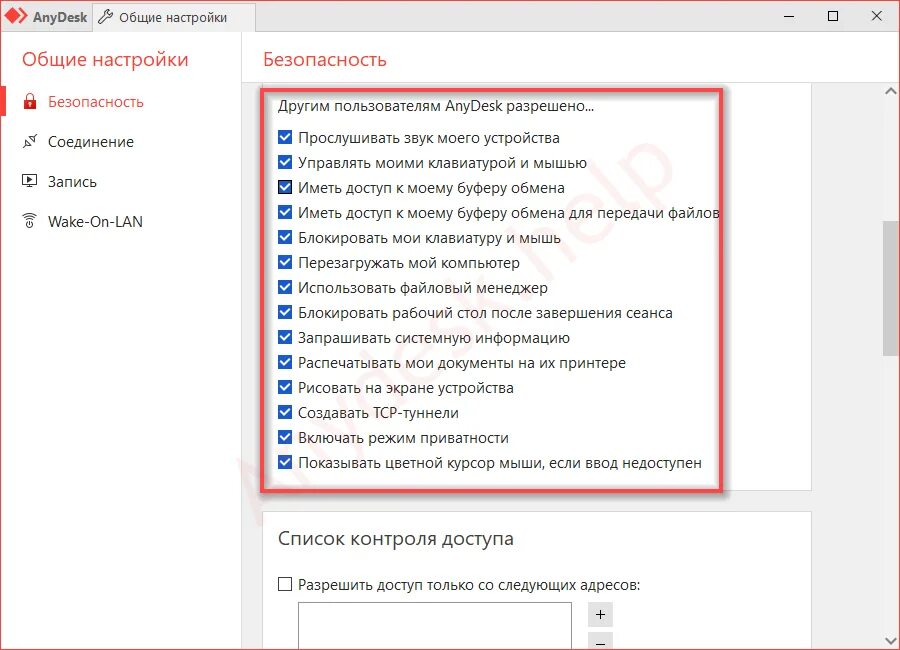Toggle Рисовать на экране устройства checkbox
This screenshot has height=650, width=900.
pyautogui.click(x=285, y=387)
